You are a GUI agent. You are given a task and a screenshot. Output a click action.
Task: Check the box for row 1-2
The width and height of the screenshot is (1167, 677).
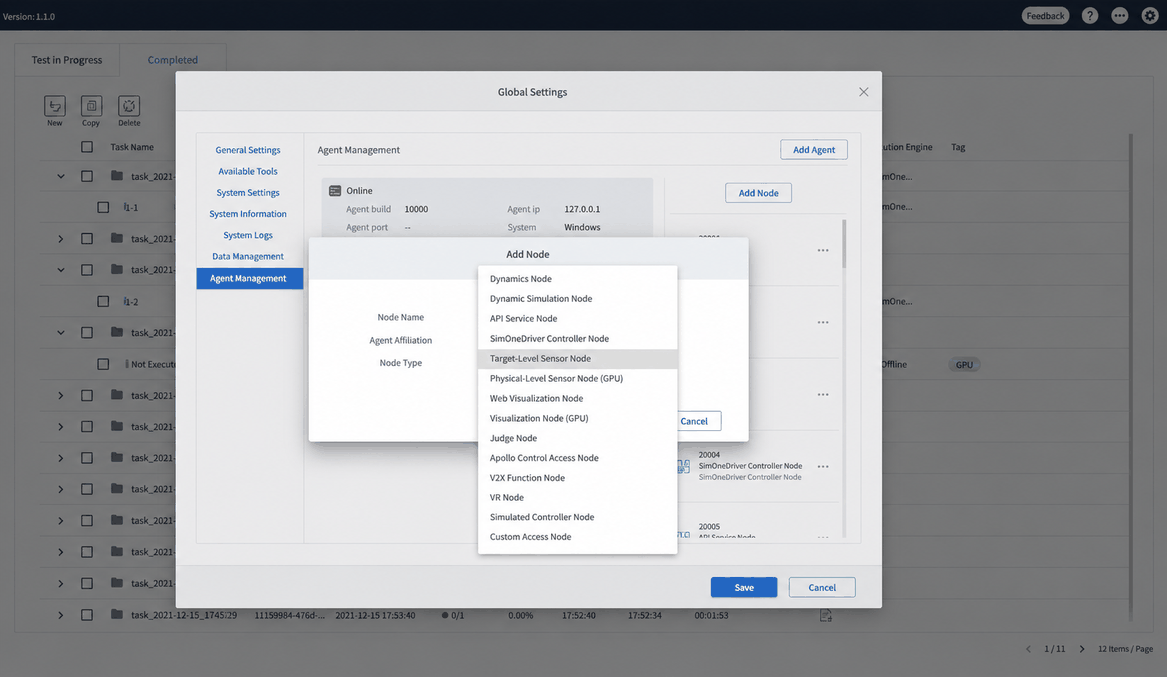click(103, 301)
